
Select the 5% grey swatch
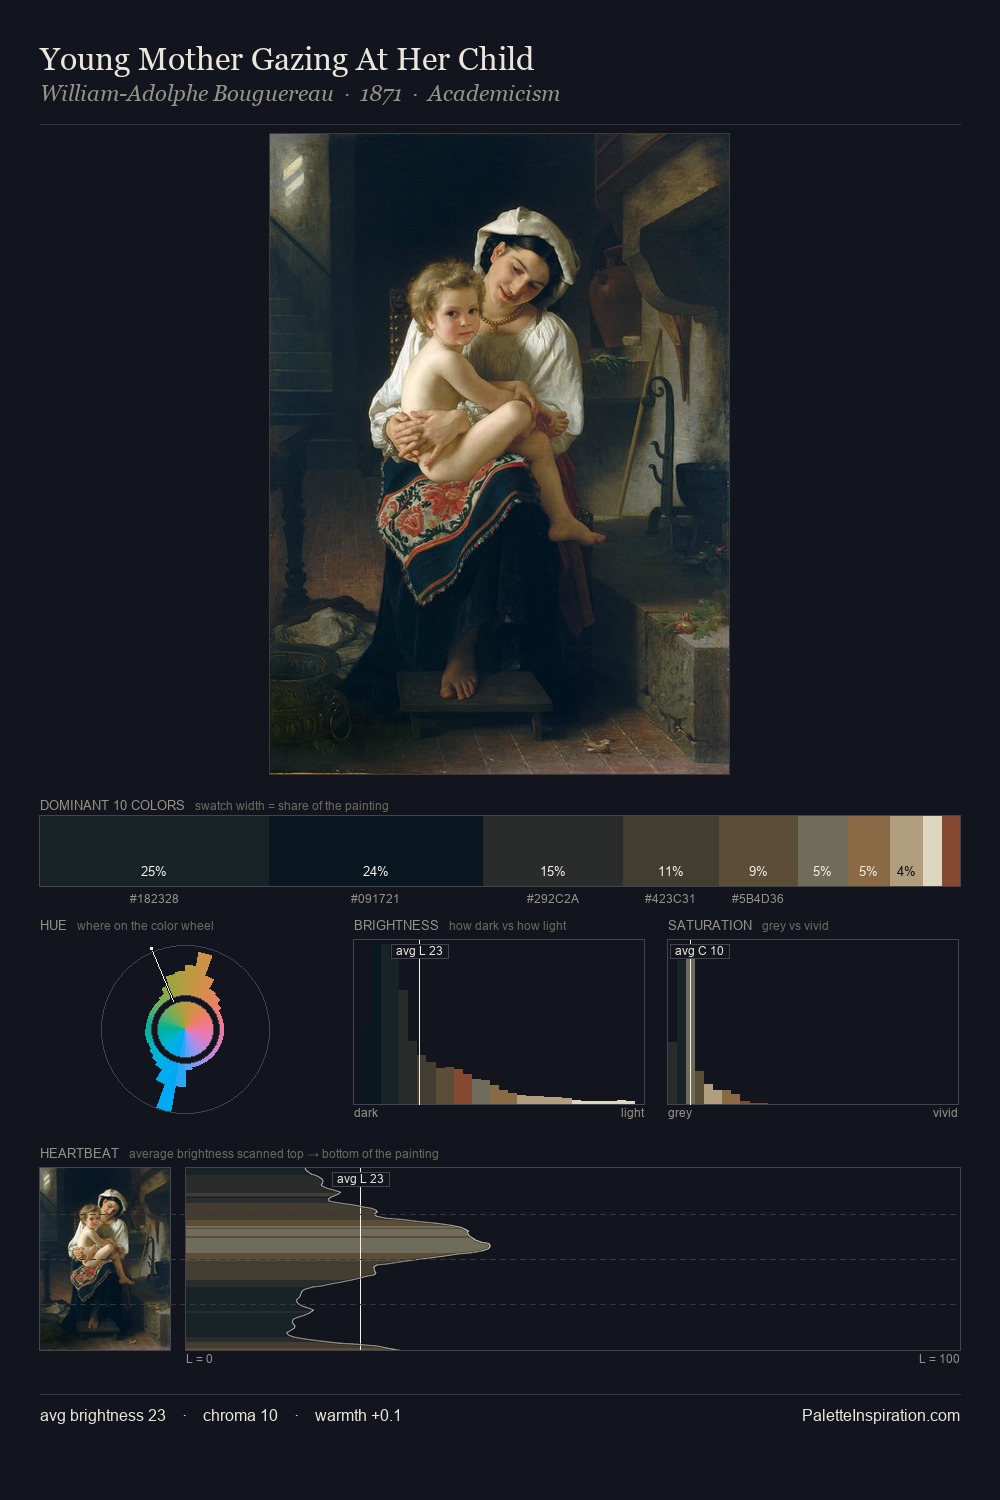823,851
